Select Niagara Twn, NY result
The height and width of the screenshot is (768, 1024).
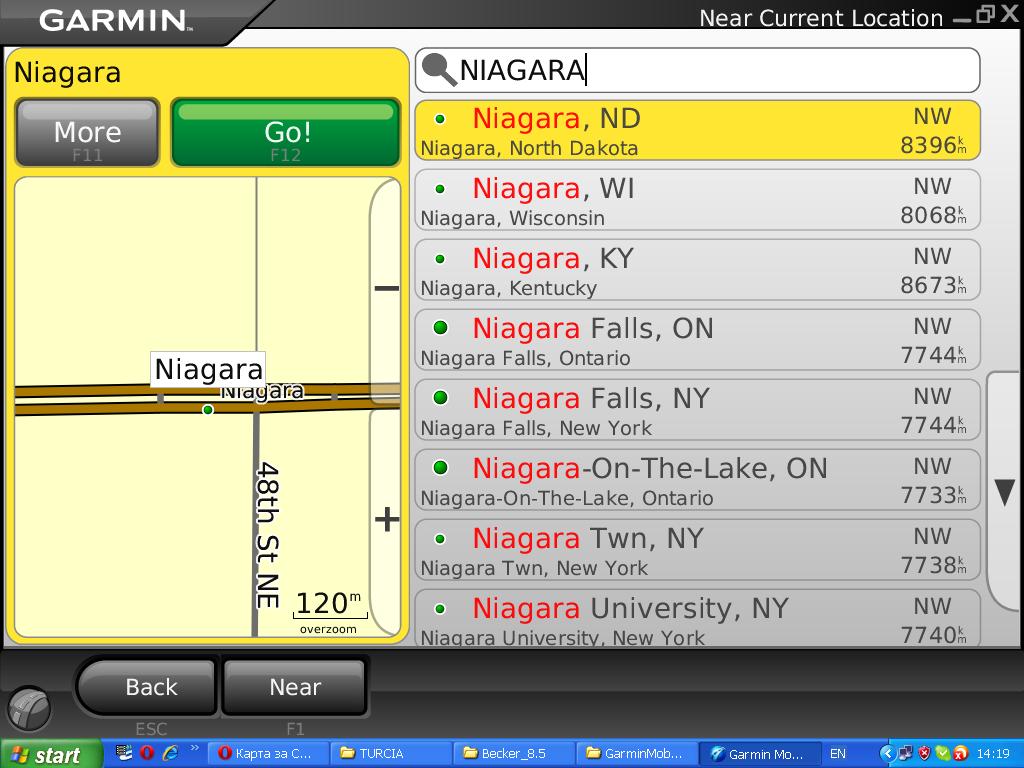tap(697, 550)
